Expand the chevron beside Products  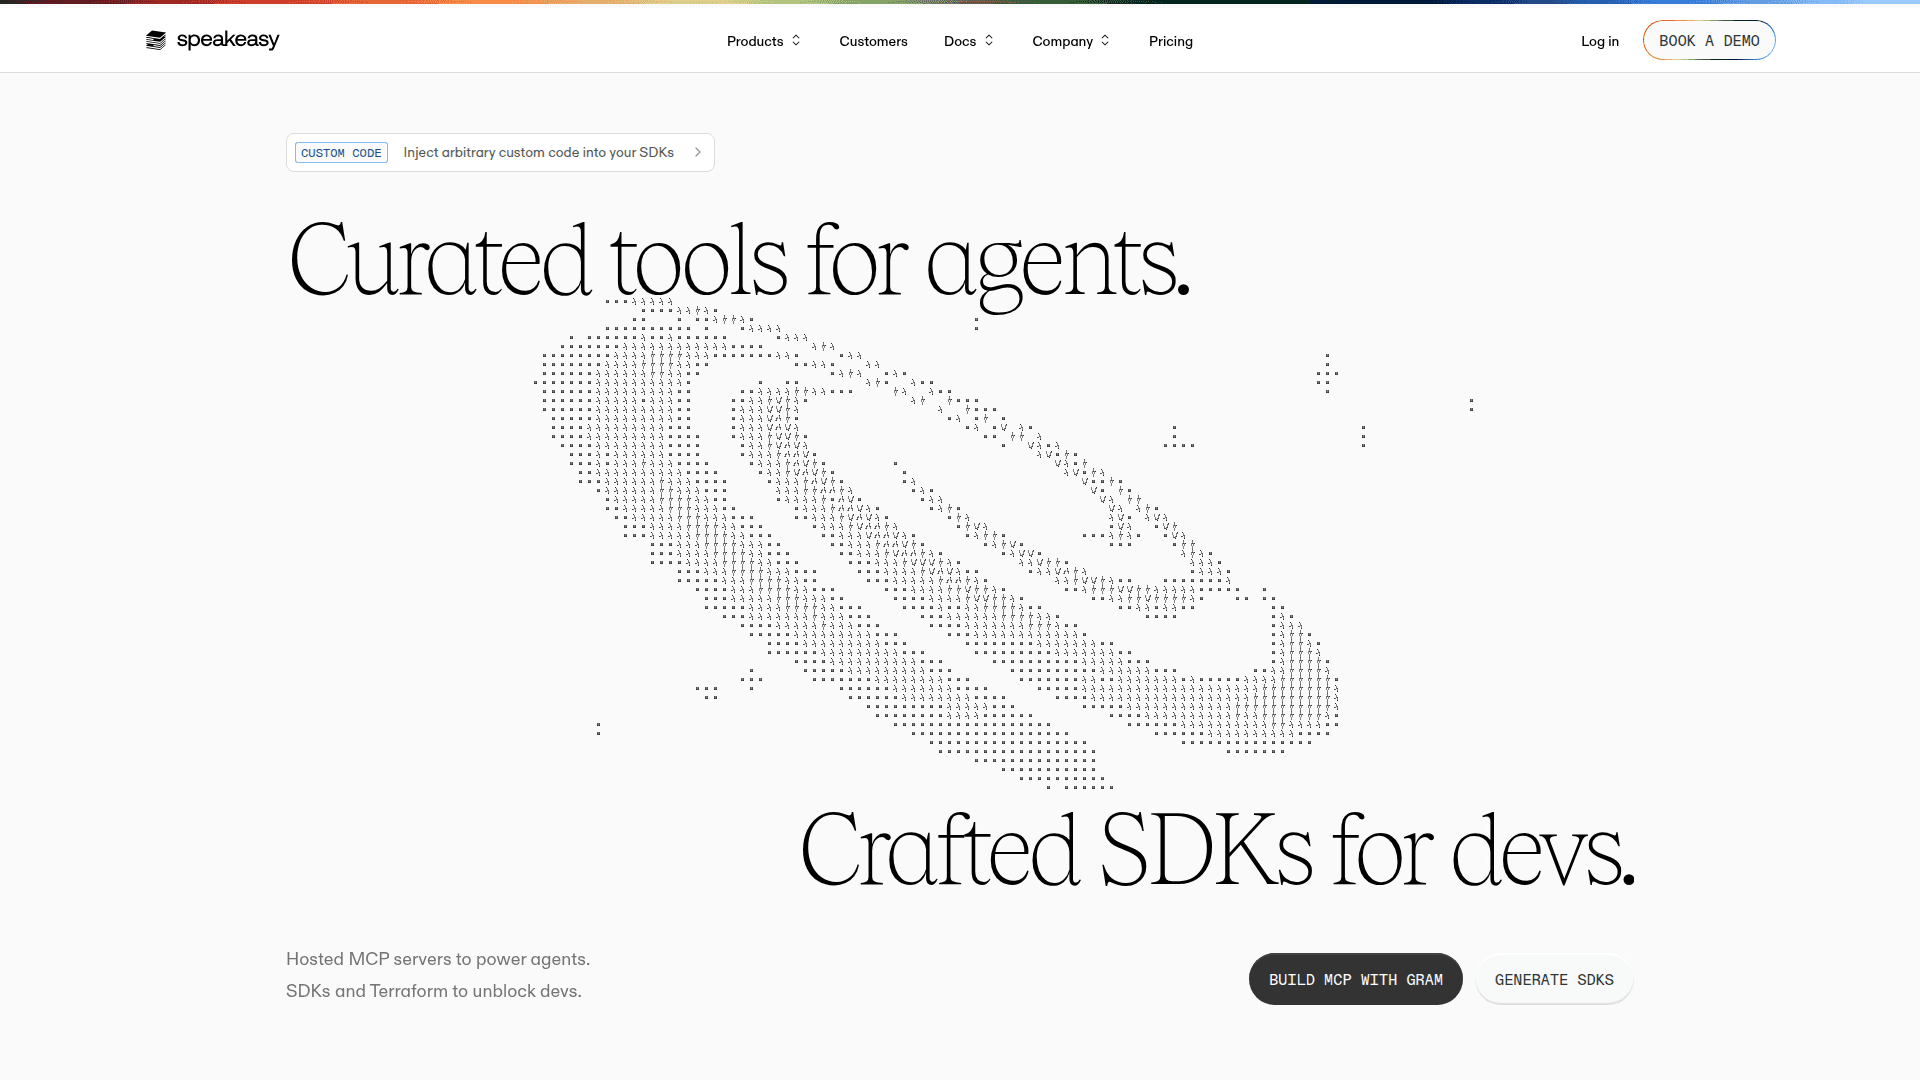click(x=796, y=41)
